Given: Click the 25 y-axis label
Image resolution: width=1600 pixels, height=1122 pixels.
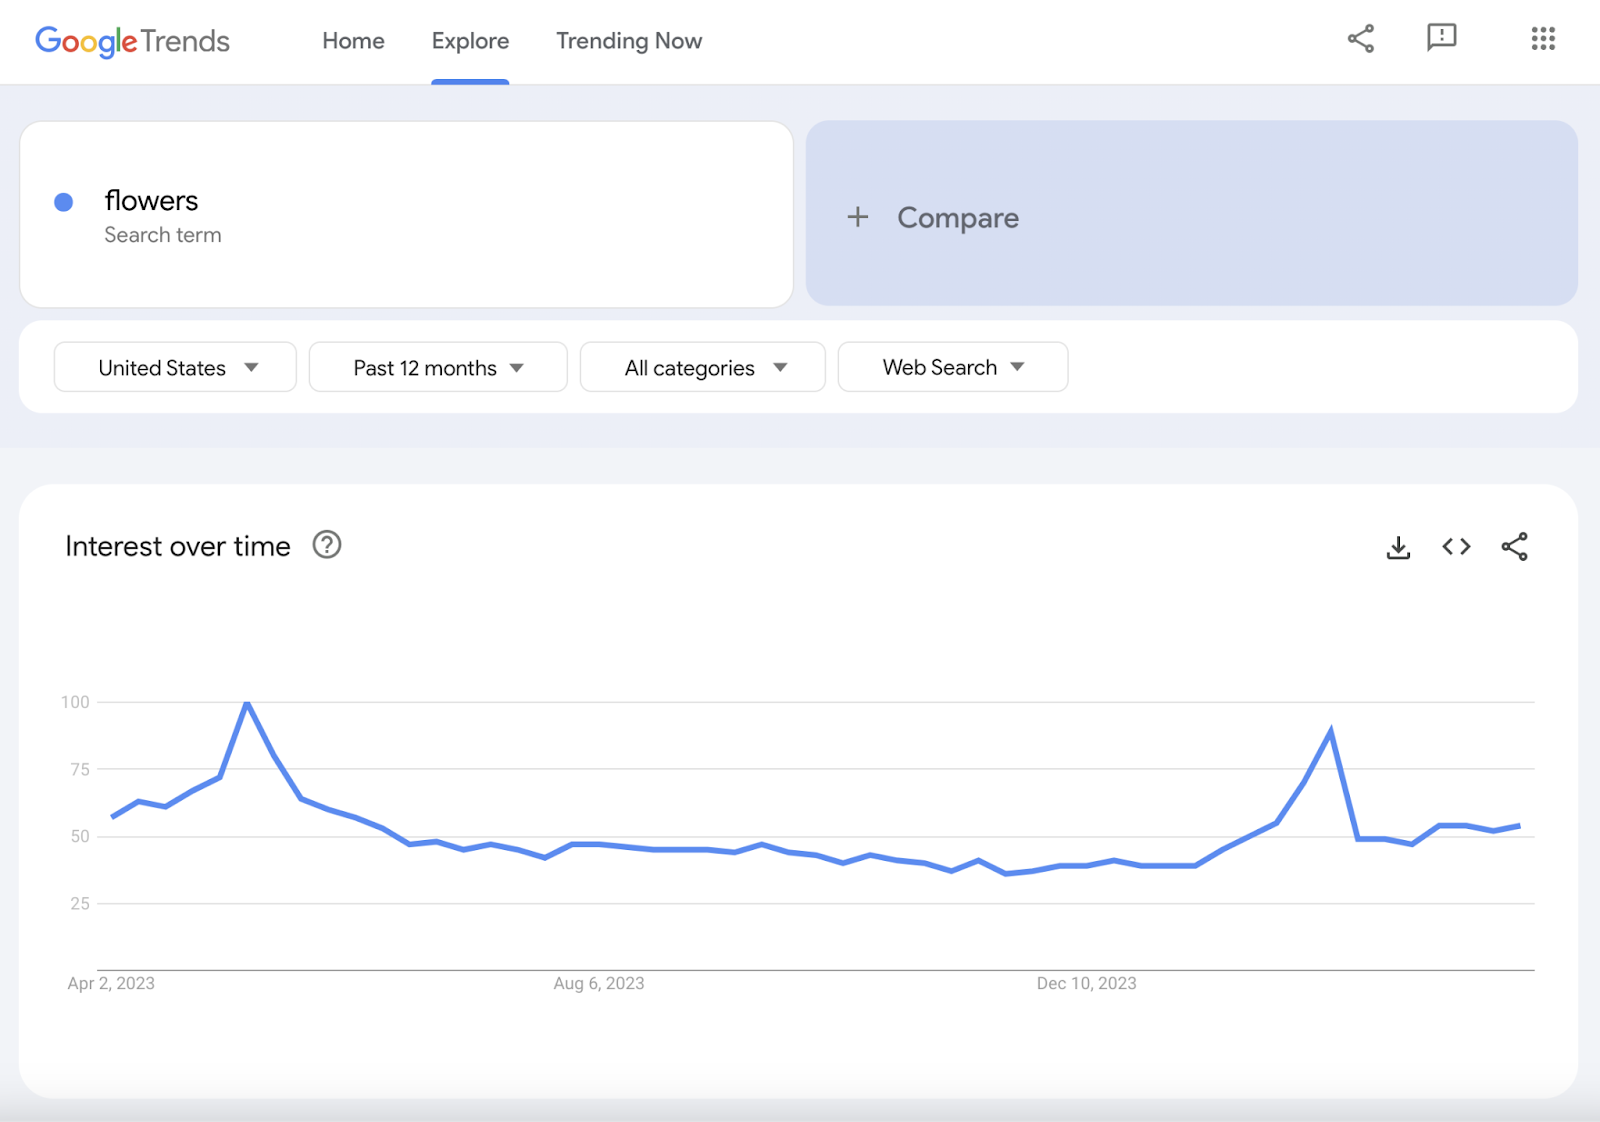Looking at the screenshot, I should click(80, 903).
